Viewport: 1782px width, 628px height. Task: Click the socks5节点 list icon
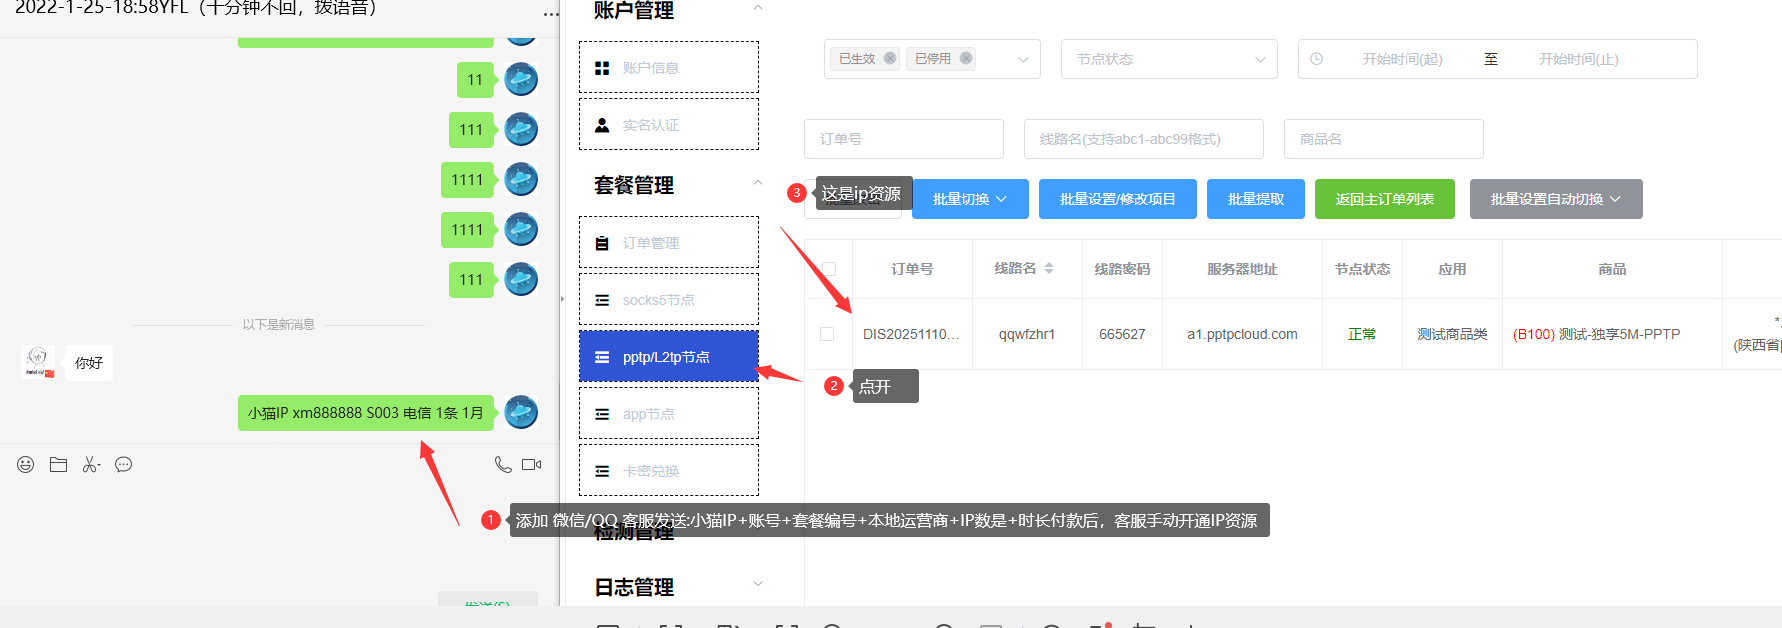click(602, 300)
